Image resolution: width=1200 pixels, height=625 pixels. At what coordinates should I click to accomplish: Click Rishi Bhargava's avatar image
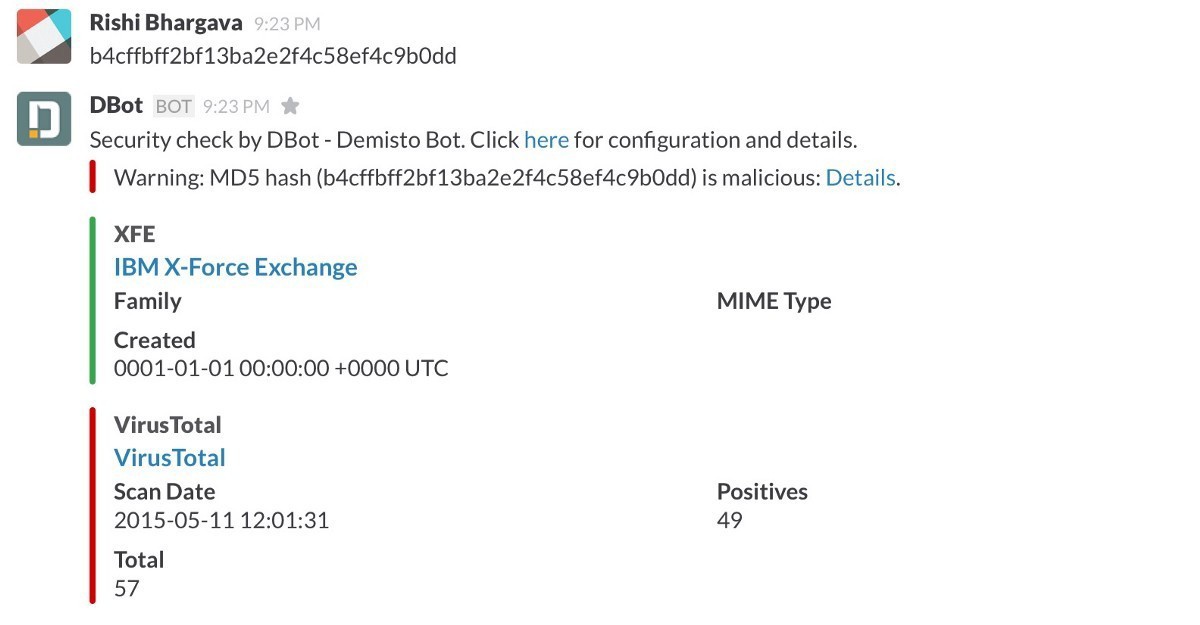44,37
